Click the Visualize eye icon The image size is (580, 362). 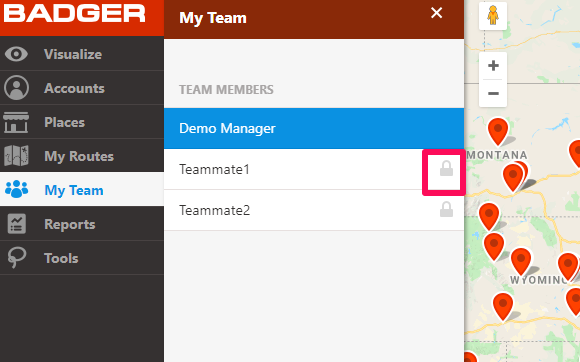16,54
